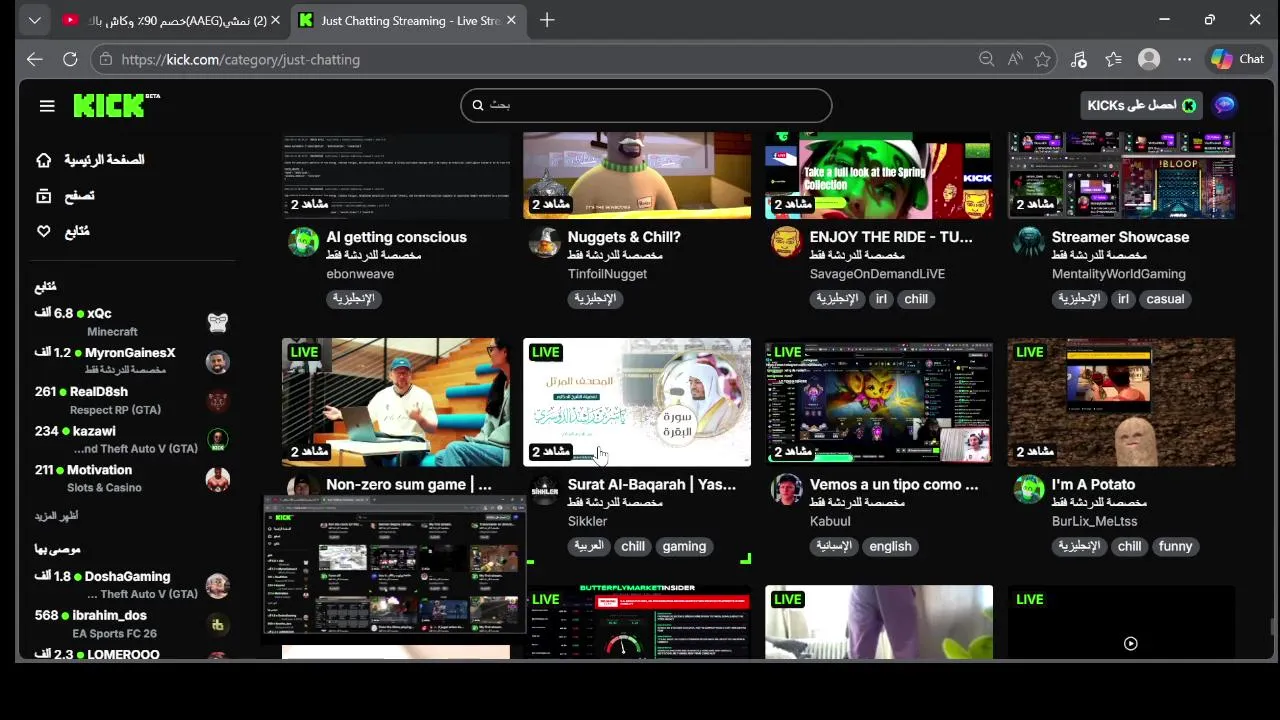
Task: Click the search input field
Action: click(x=646, y=105)
